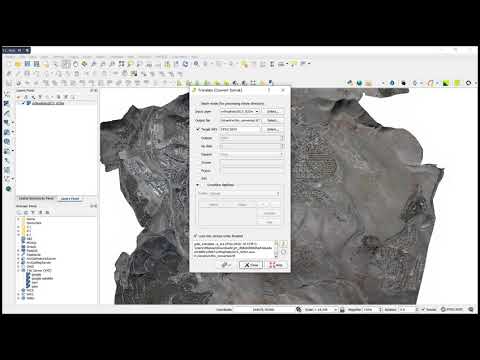Uncheck the Target SRS checkbox
This screenshot has width=480, height=360.
coord(197,129)
